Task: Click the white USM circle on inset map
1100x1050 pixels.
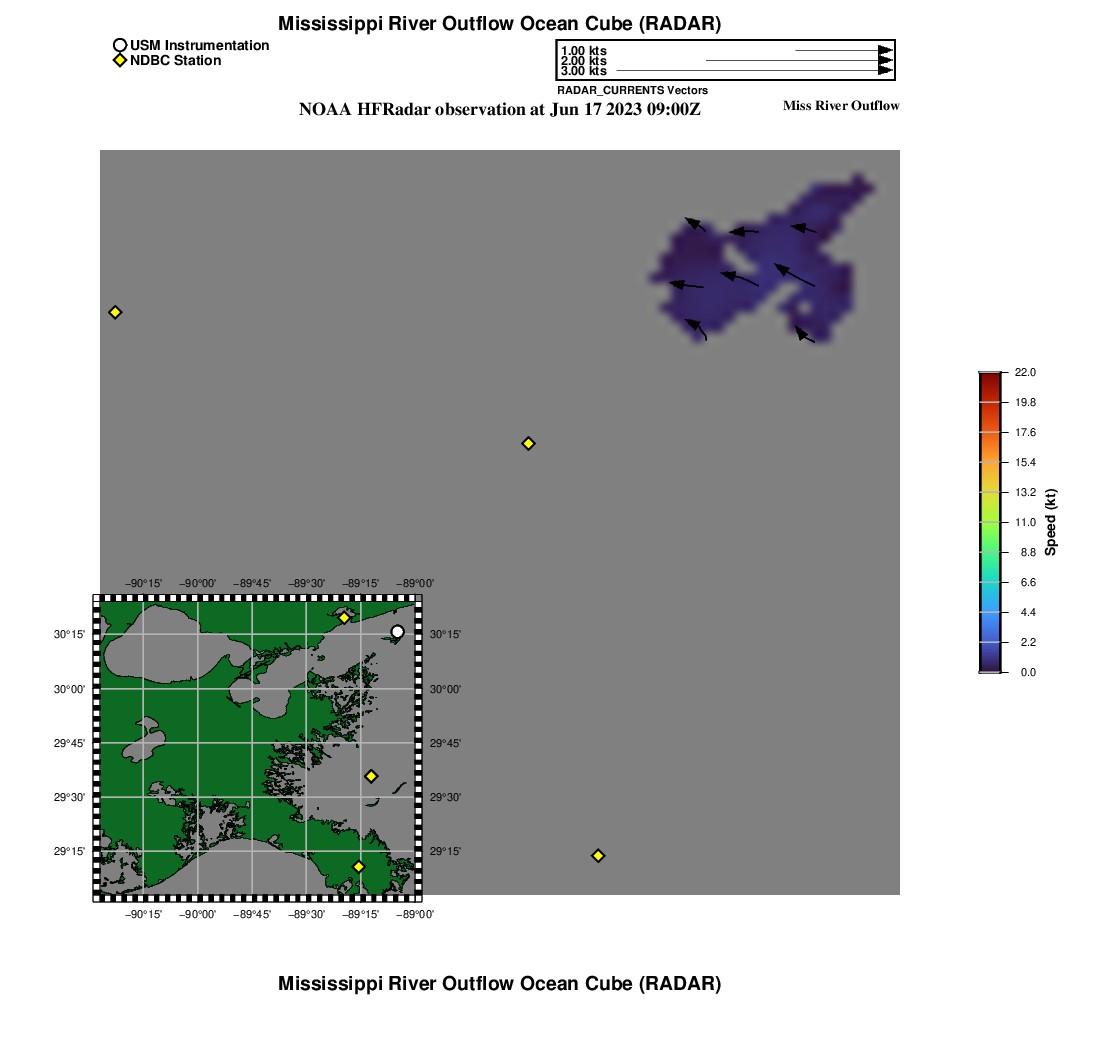Action: coord(397,631)
